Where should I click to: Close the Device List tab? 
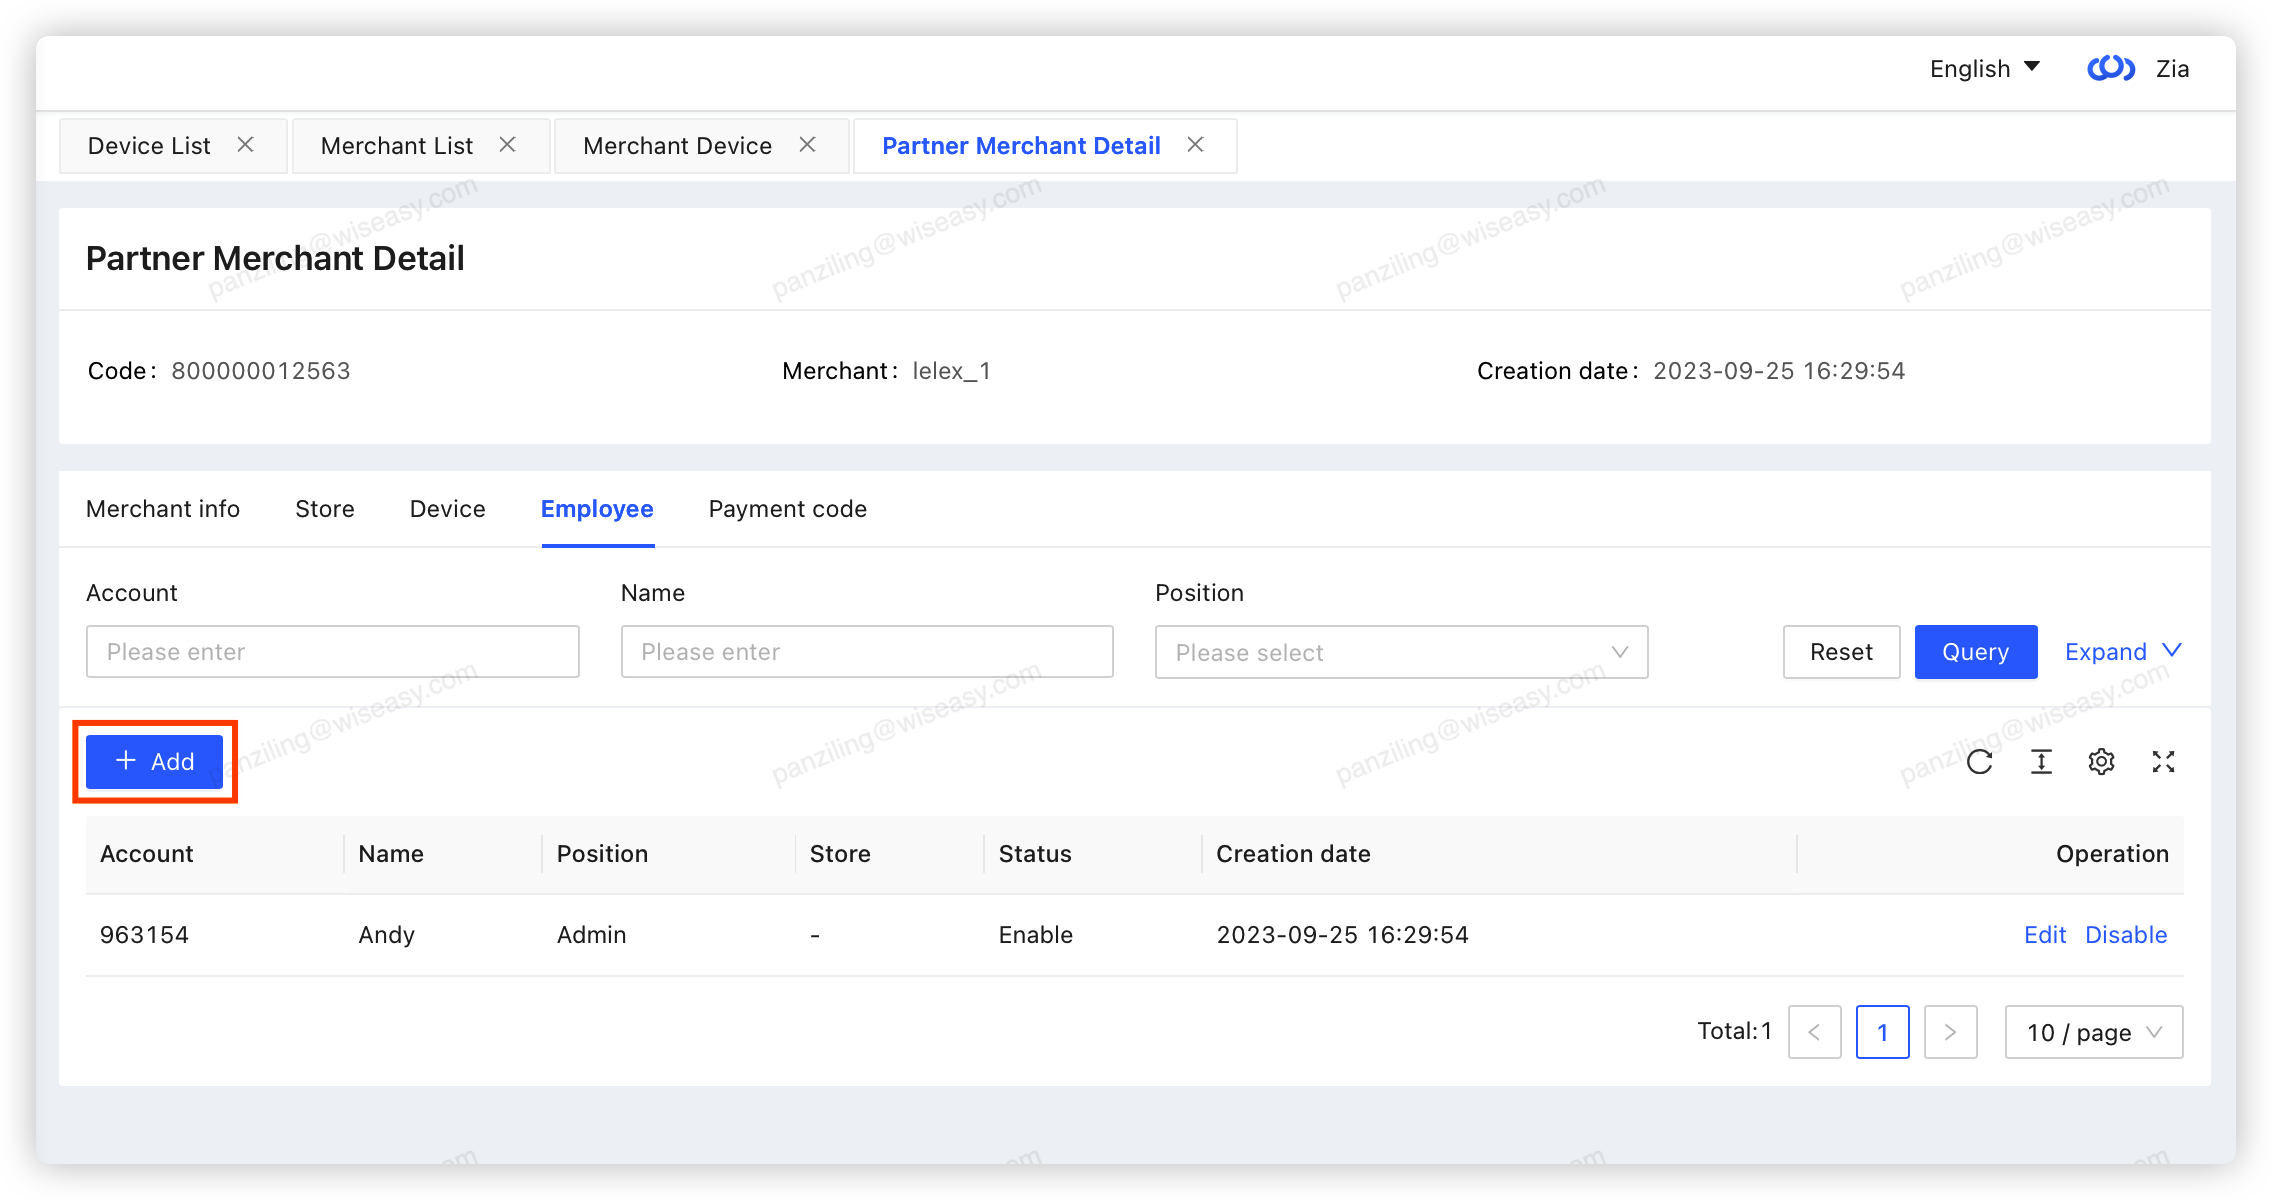(245, 145)
